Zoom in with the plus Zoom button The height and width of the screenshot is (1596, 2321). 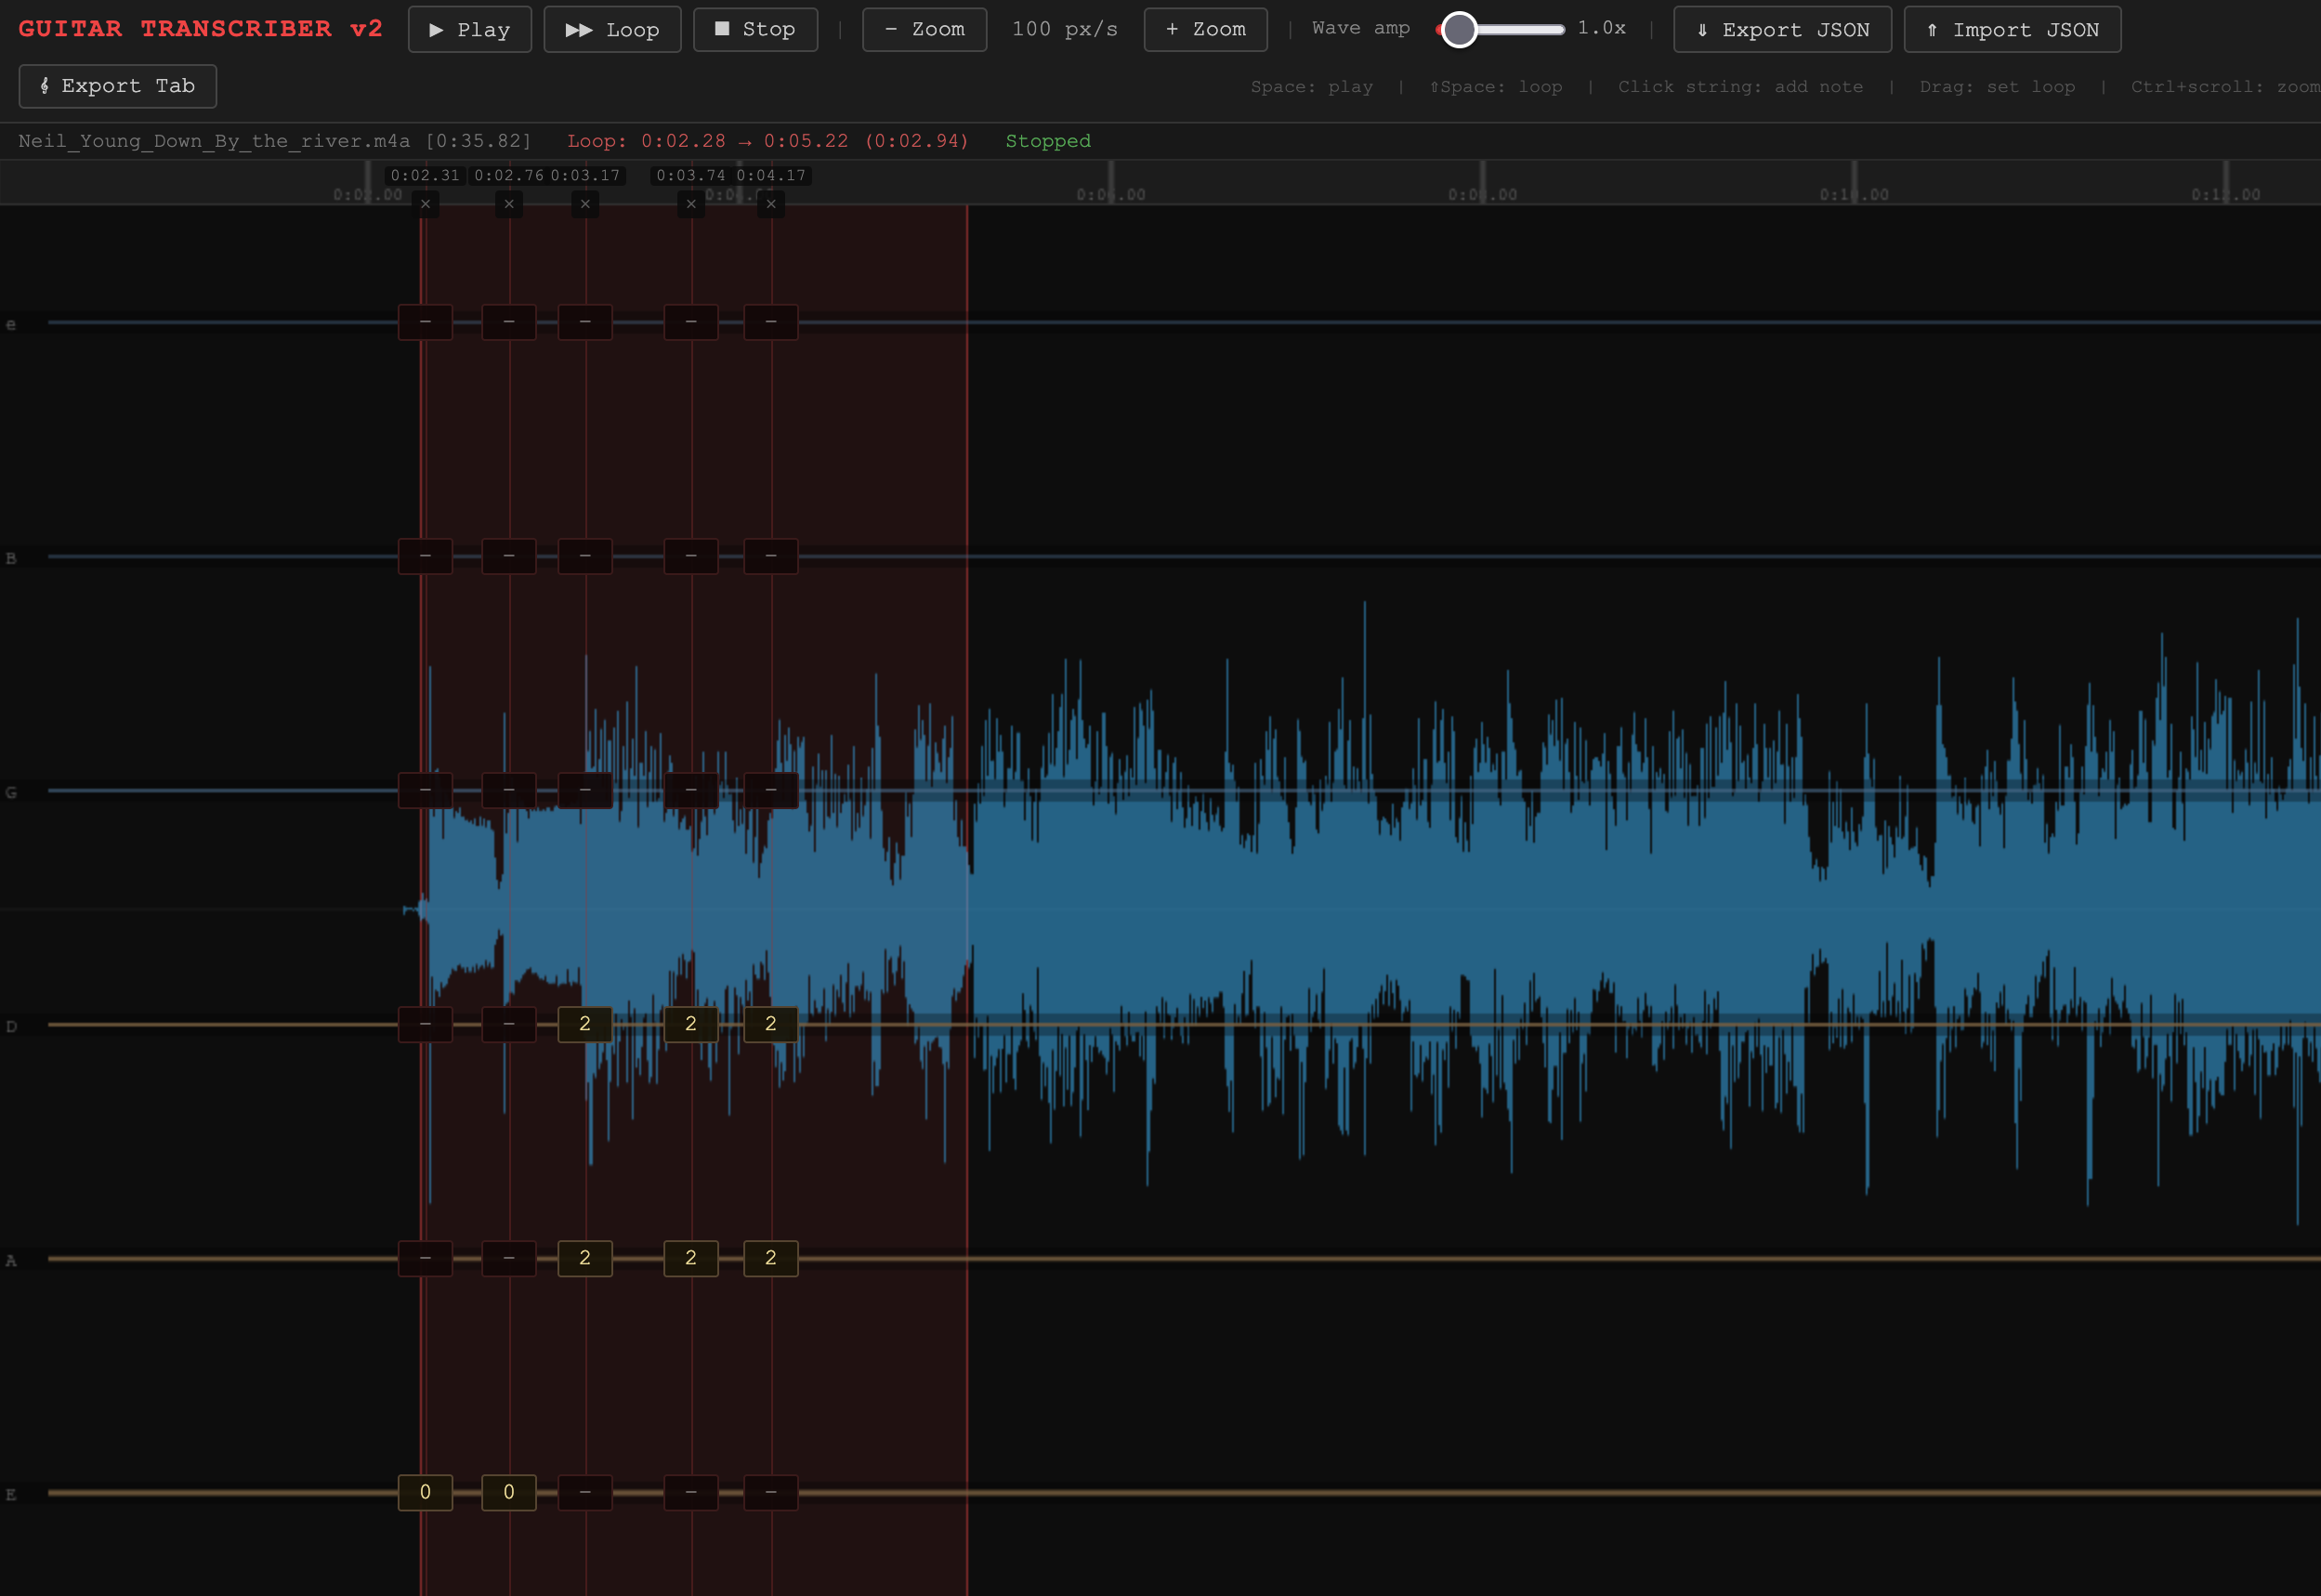click(1205, 30)
